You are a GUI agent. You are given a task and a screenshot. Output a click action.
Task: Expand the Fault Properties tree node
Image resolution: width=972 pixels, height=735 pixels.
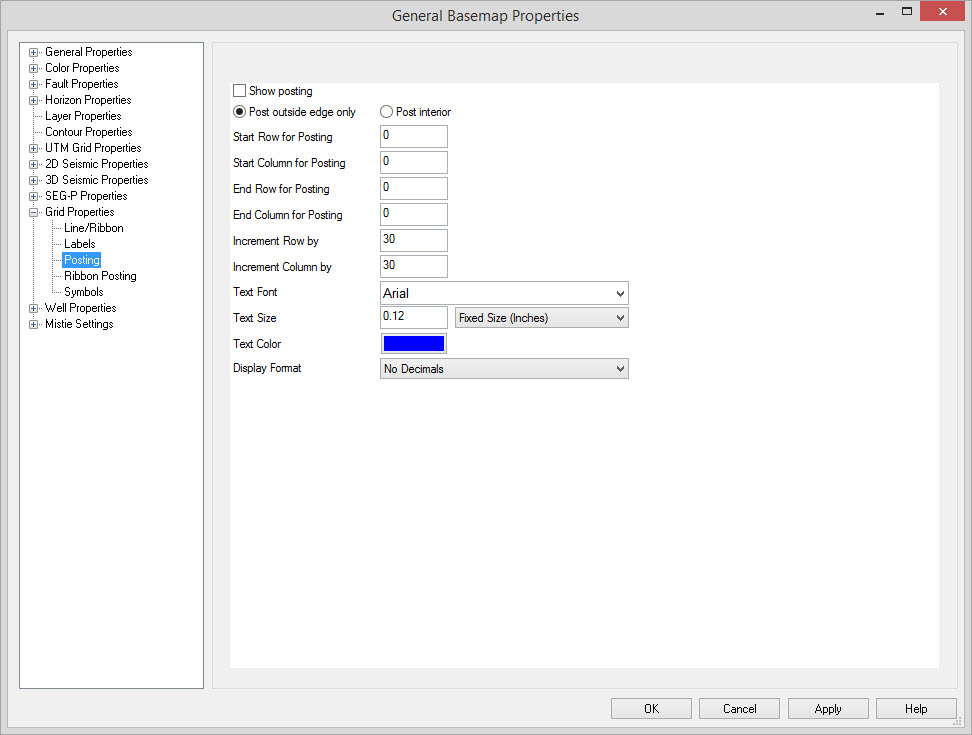click(x=34, y=84)
